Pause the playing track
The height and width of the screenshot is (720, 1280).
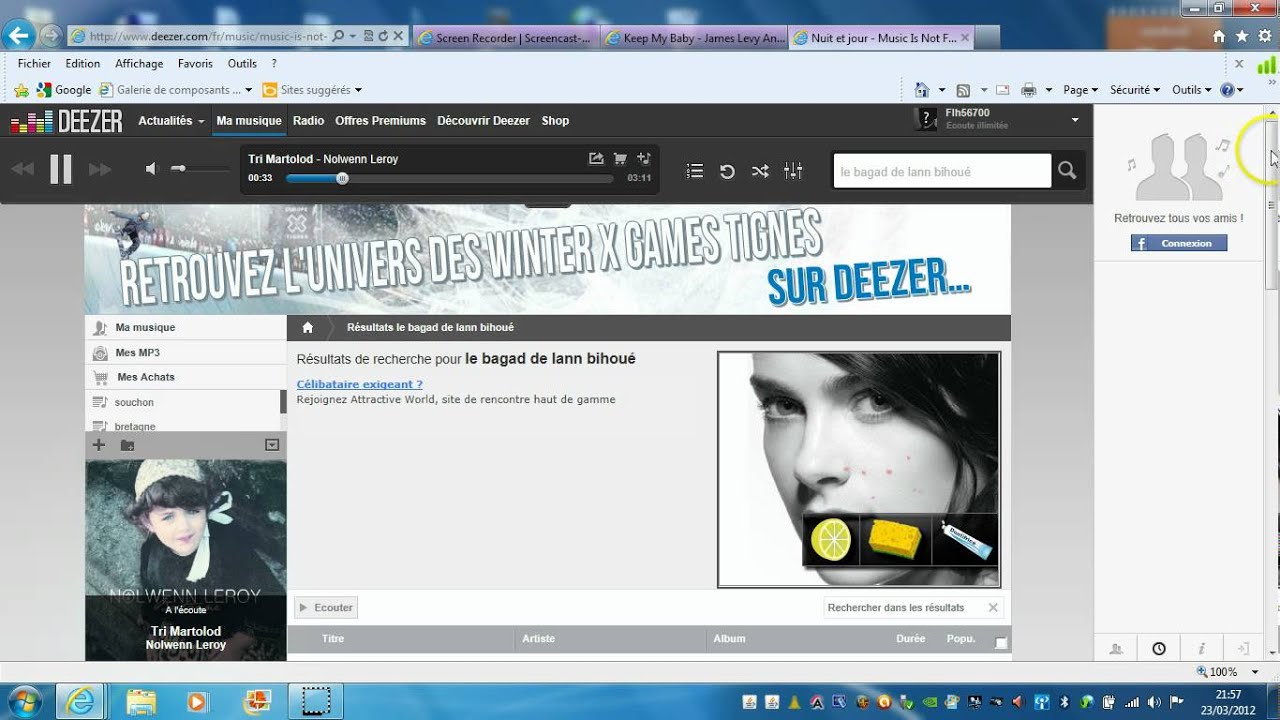[x=61, y=170]
